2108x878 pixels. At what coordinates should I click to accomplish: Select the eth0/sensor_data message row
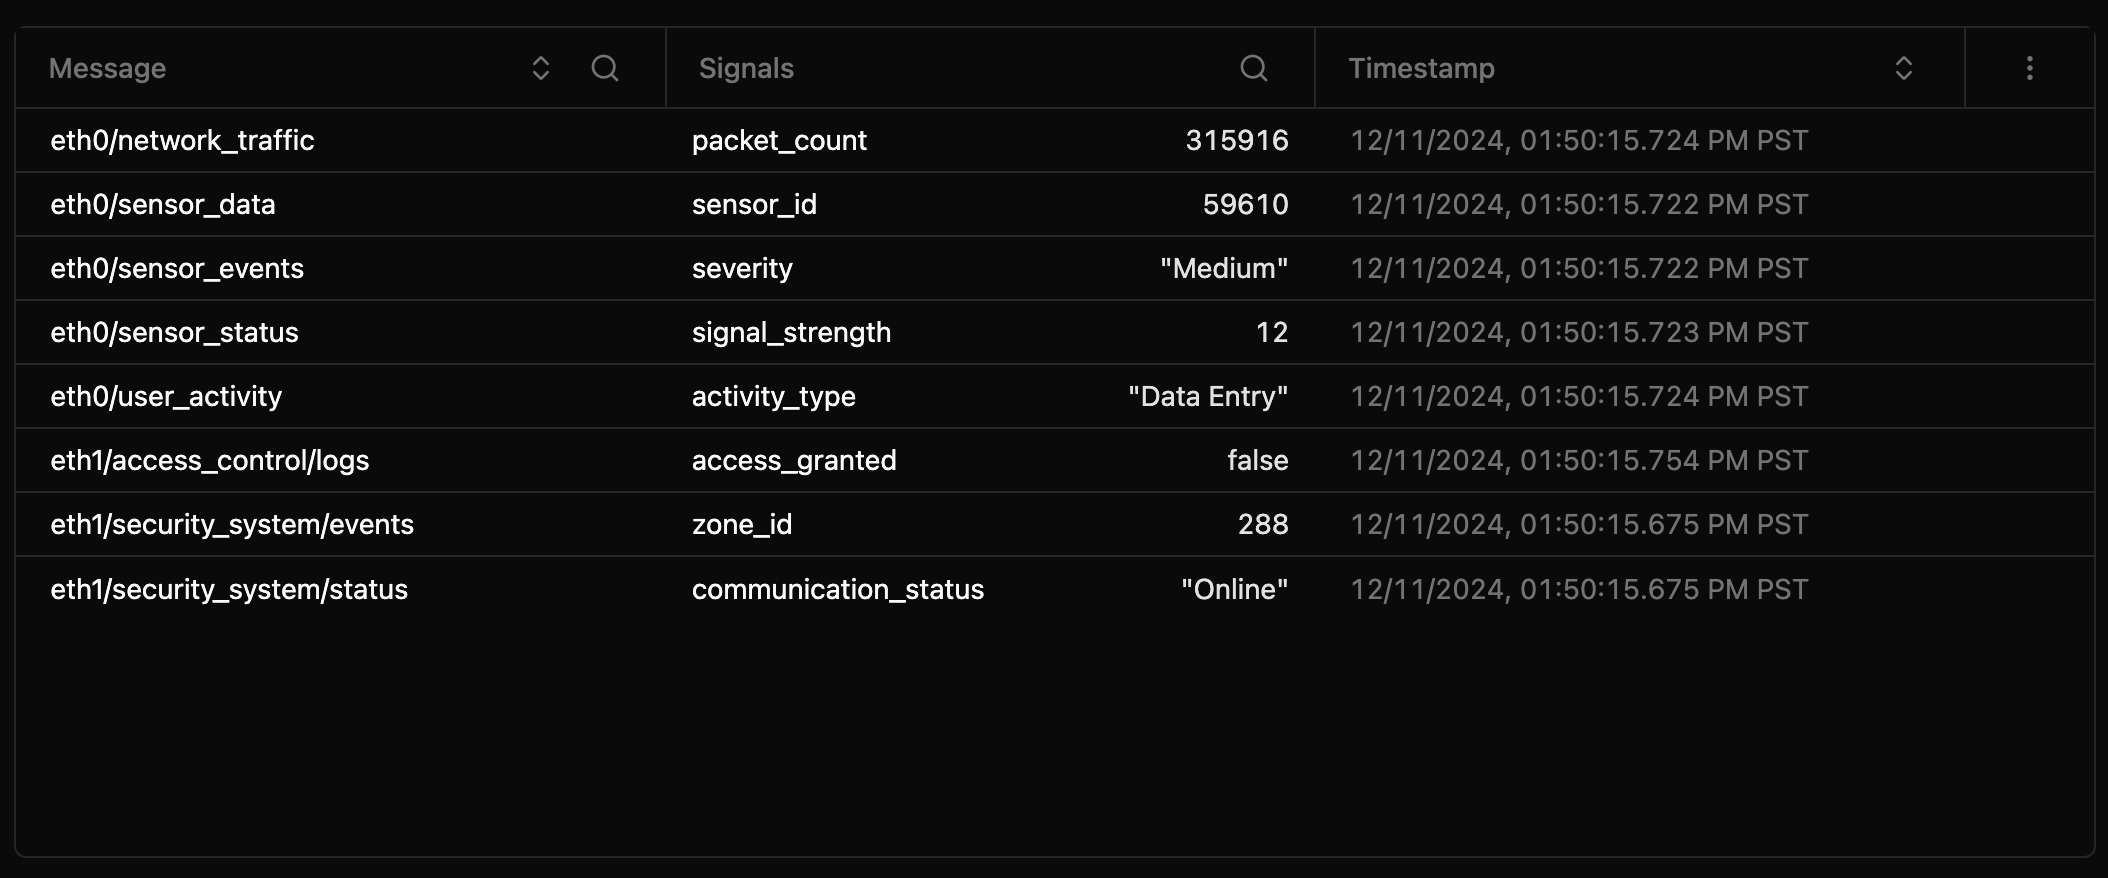(x=163, y=204)
